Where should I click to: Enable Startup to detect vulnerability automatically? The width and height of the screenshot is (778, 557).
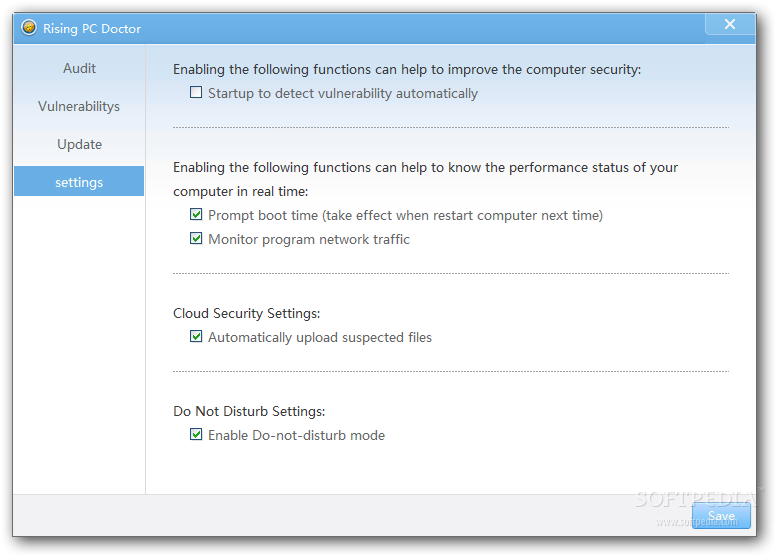(196, 92)
